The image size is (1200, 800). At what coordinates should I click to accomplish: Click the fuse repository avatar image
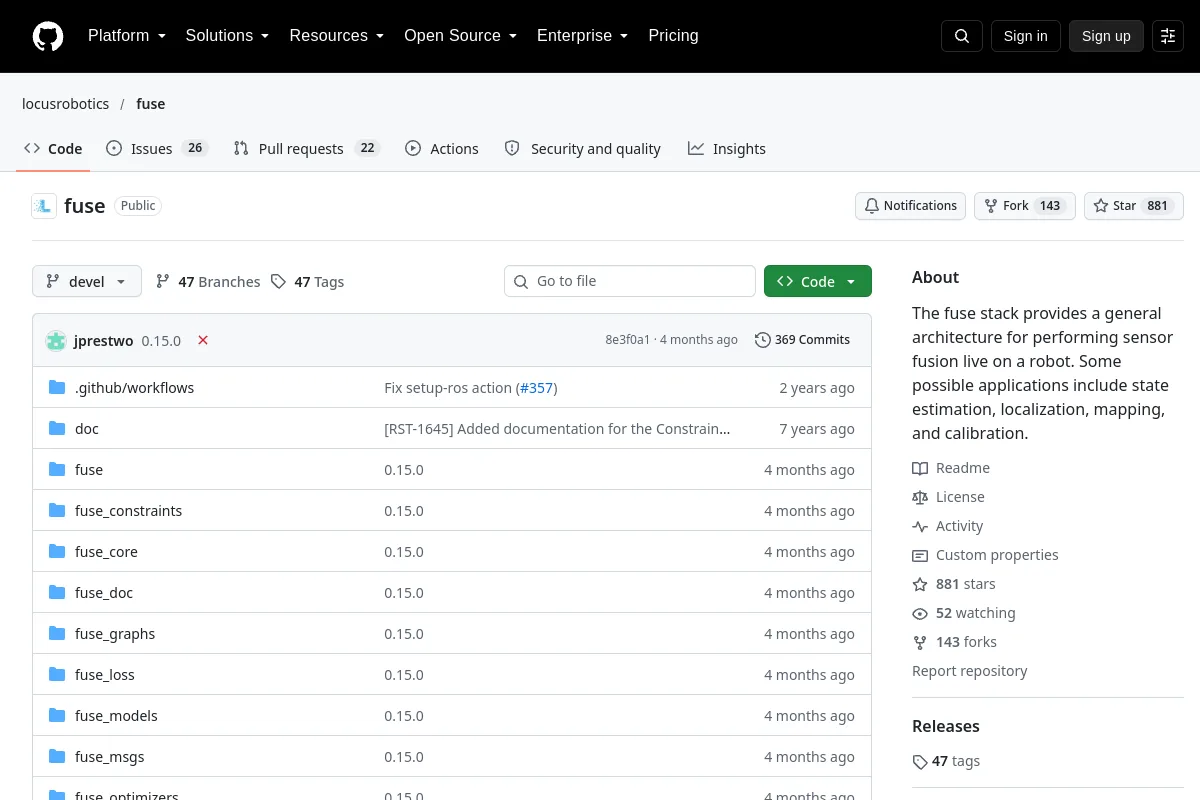pyautogui.click(x=44, y=206)
